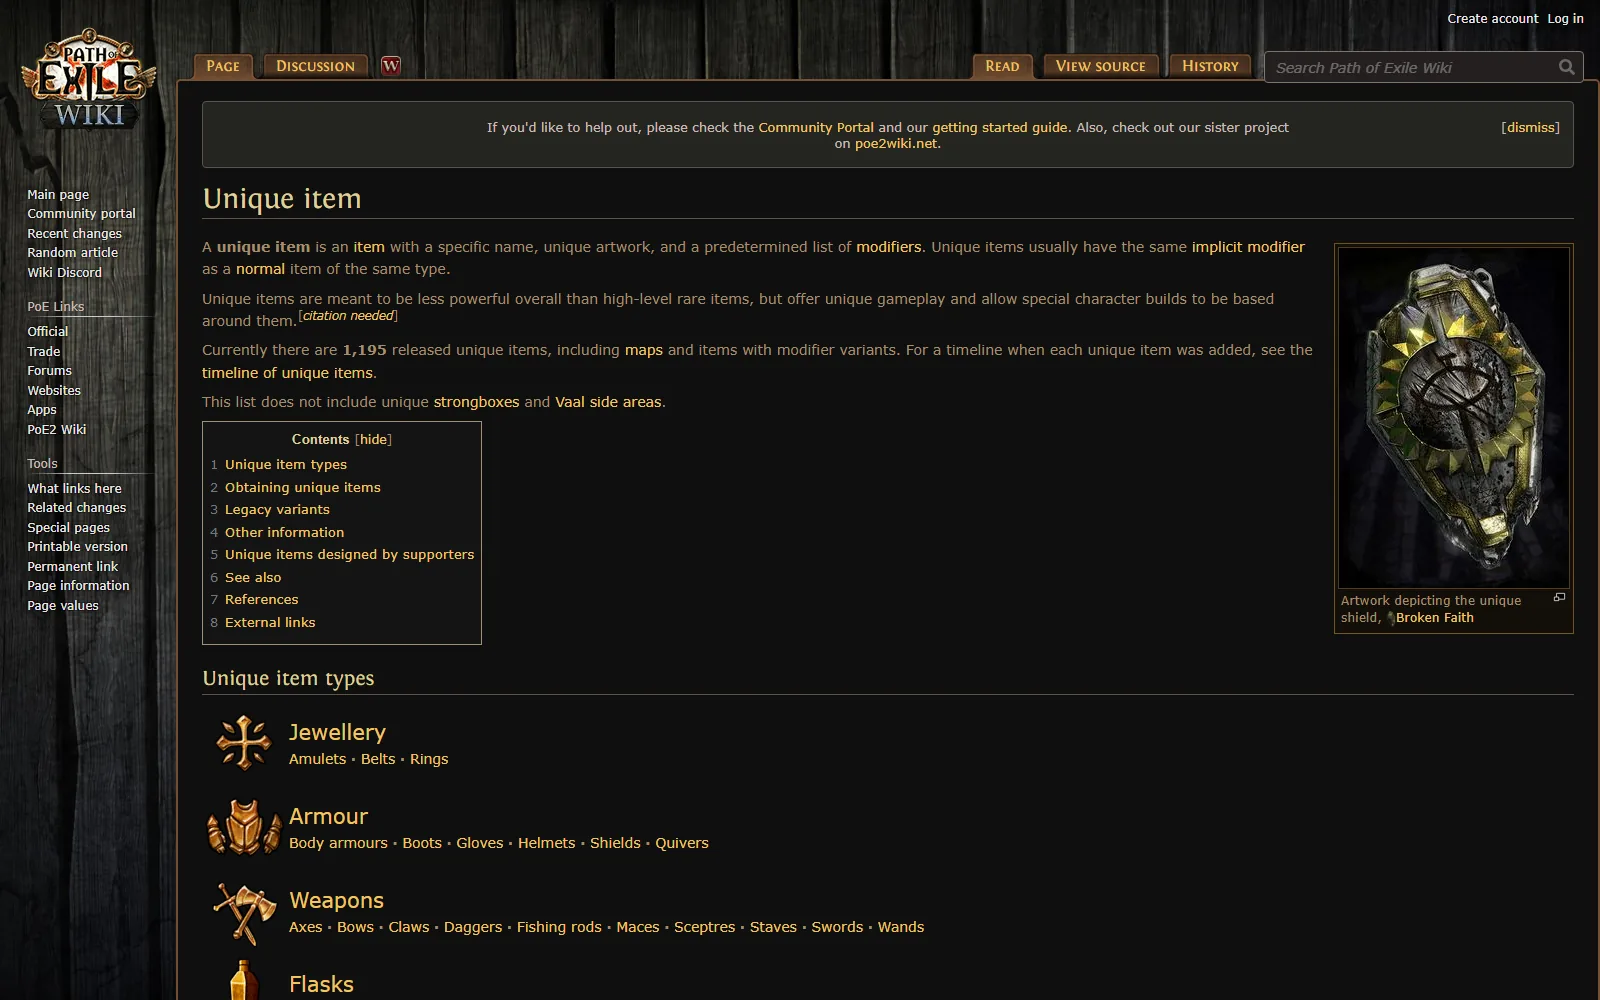Viewport: 1600px width, 1000px height.
Task: Open Wiki Discord link
Action: tap(64, 272)
